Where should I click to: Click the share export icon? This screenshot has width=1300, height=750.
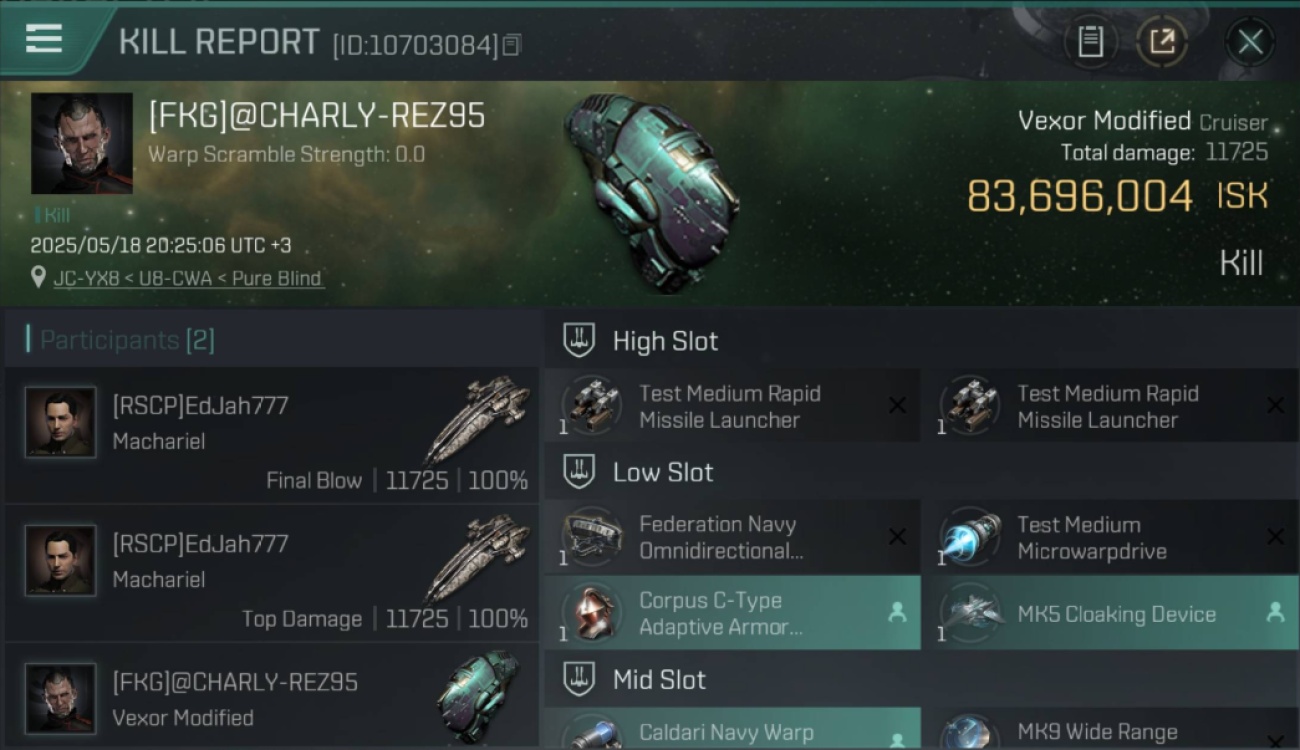[1162, 42]
